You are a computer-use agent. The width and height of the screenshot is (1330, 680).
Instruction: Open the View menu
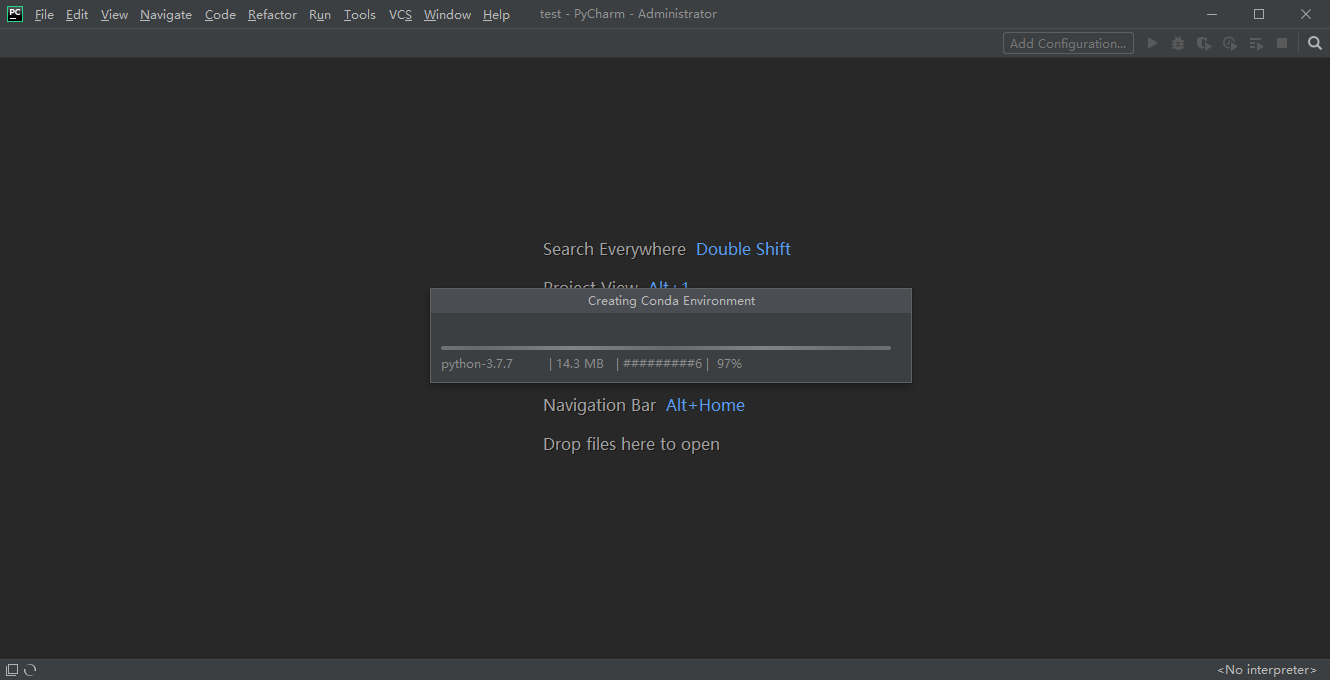pos(114,14)
